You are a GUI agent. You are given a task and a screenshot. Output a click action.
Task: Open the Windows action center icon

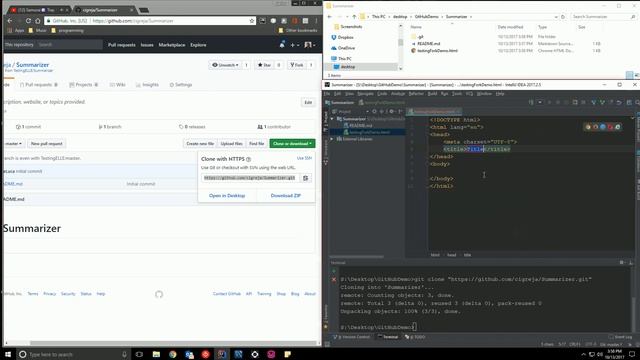pyautogui.click(x=632, y=354)
